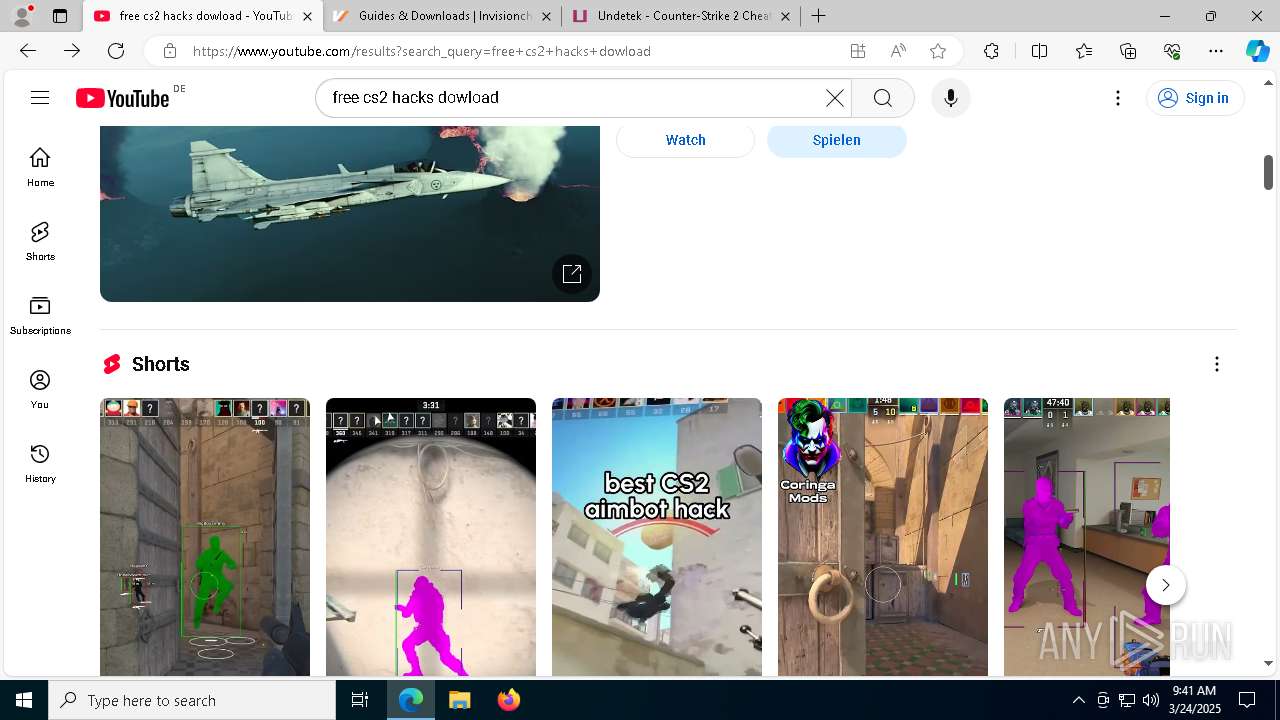Open File Explorer from the taskbar
Screen dimensions: 1280x720
pyautogui.click(x=459, y=700)
